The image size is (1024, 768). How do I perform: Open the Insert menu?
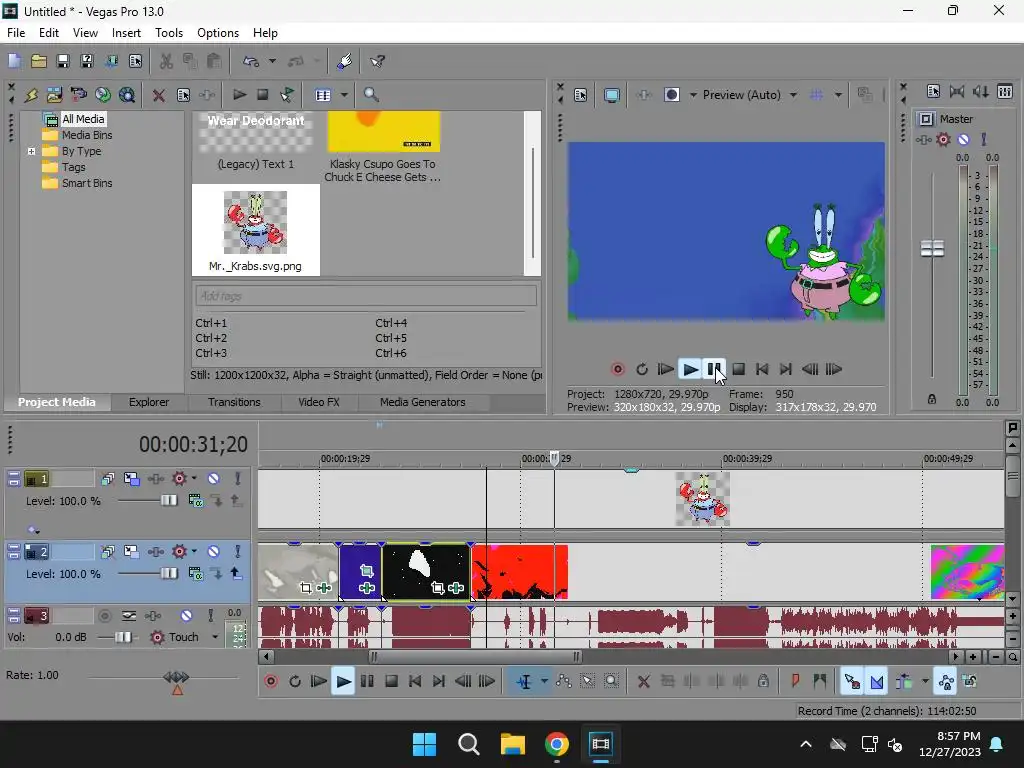pos(126,33)
